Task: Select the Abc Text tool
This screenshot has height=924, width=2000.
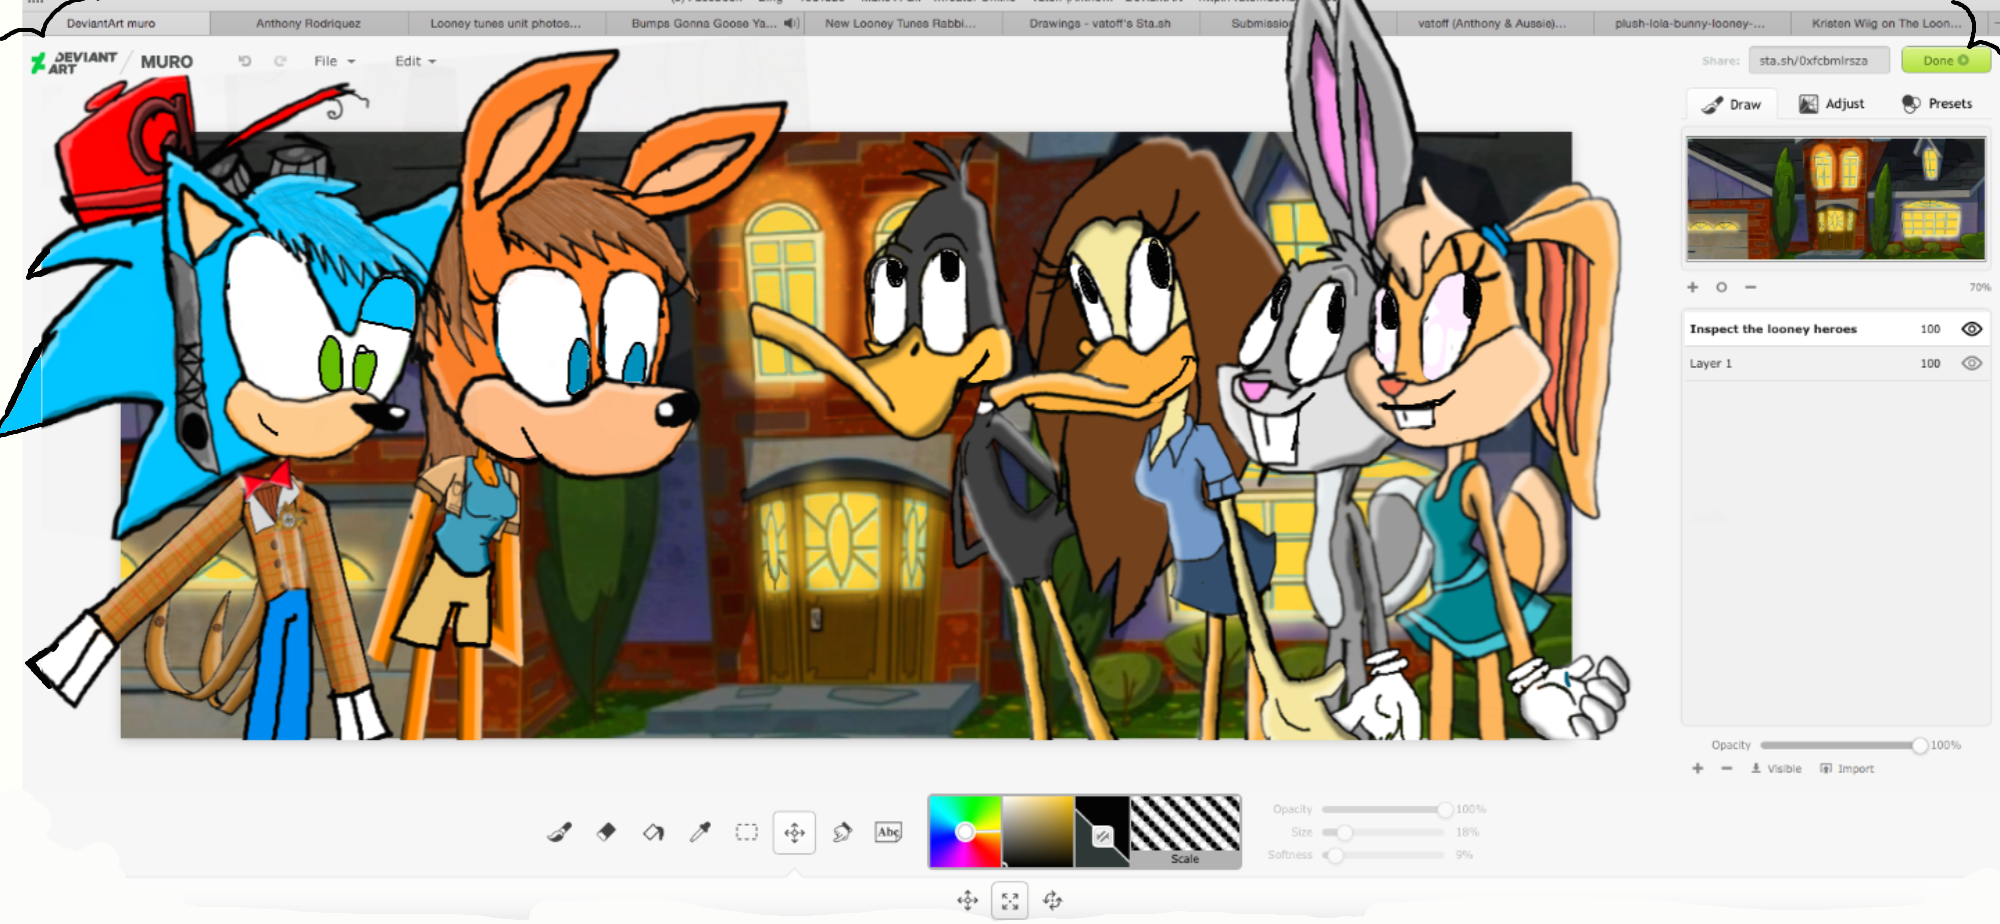Action: [888, 832]
